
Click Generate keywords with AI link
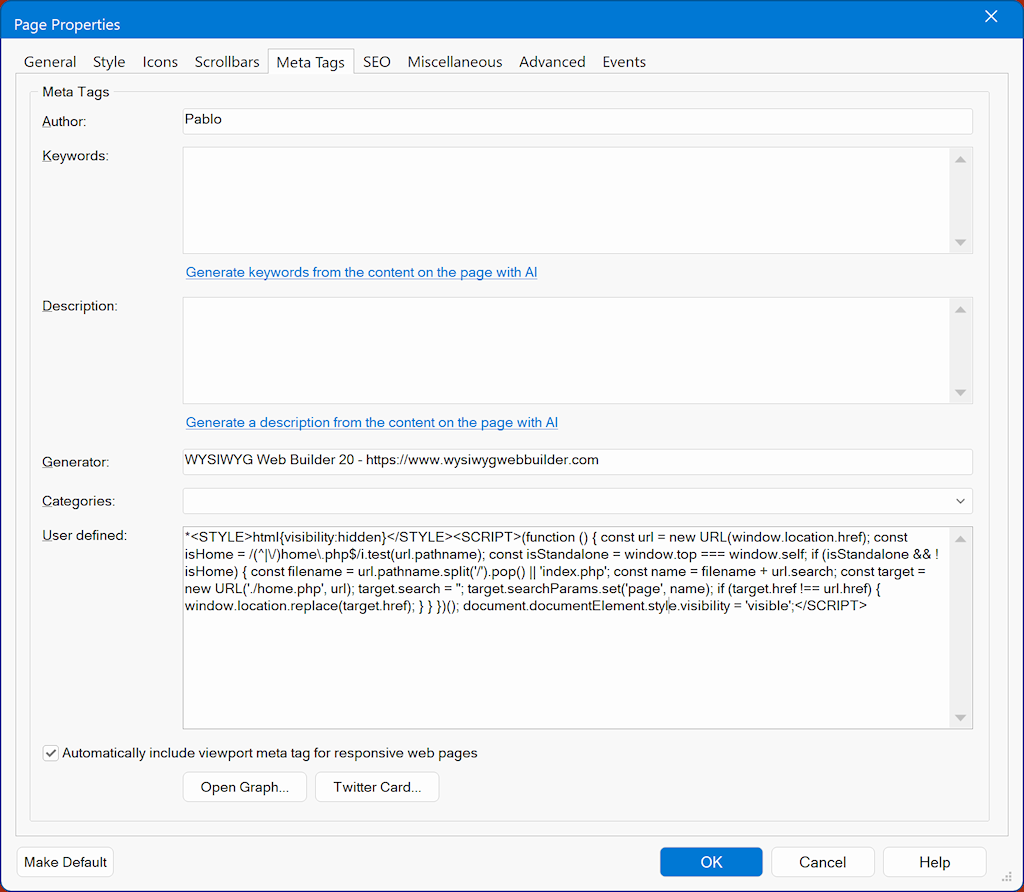click(361, 272)
